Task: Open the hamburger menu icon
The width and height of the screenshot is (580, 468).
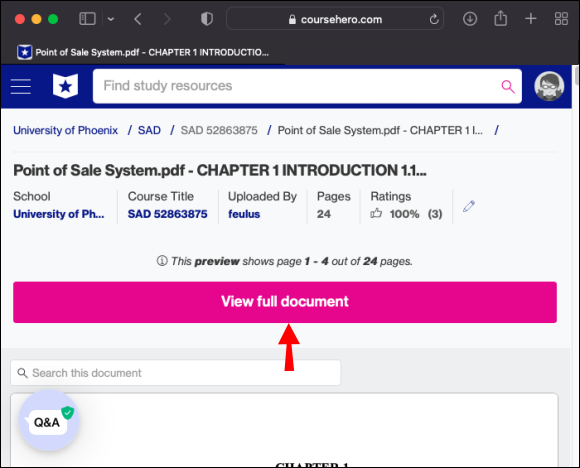Action: point(21,86)
